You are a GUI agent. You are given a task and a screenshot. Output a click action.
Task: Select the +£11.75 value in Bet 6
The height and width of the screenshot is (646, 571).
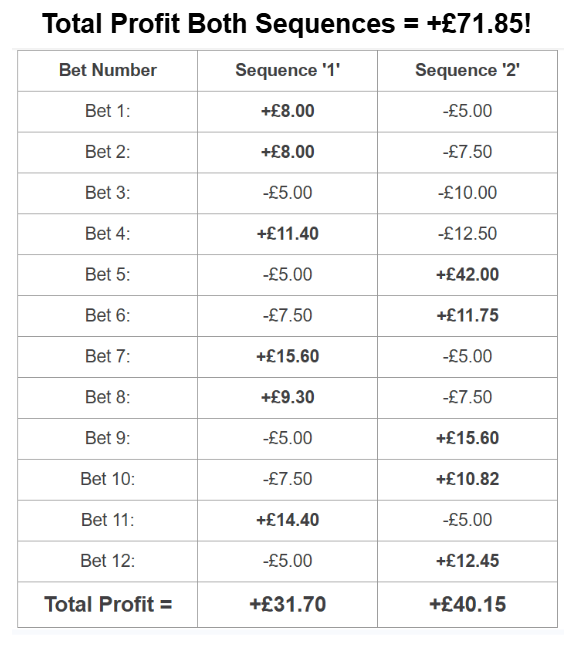(467, 315)
